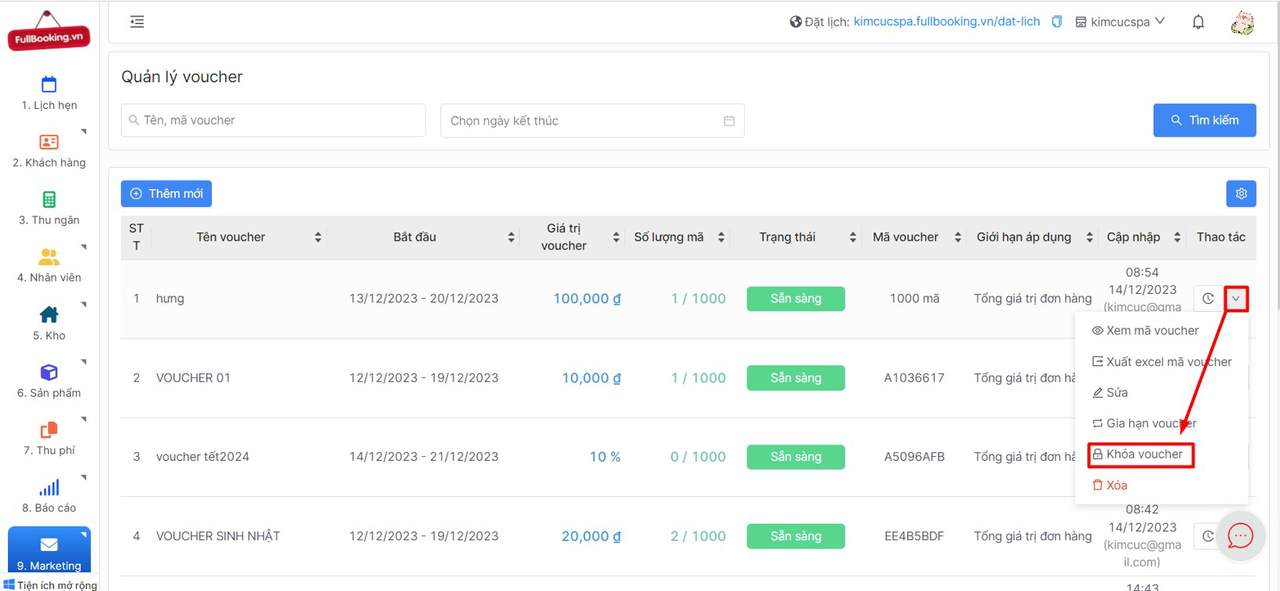Copy the booking link with the copy icon
1280x591 pixels.
tap(1057, 22)
